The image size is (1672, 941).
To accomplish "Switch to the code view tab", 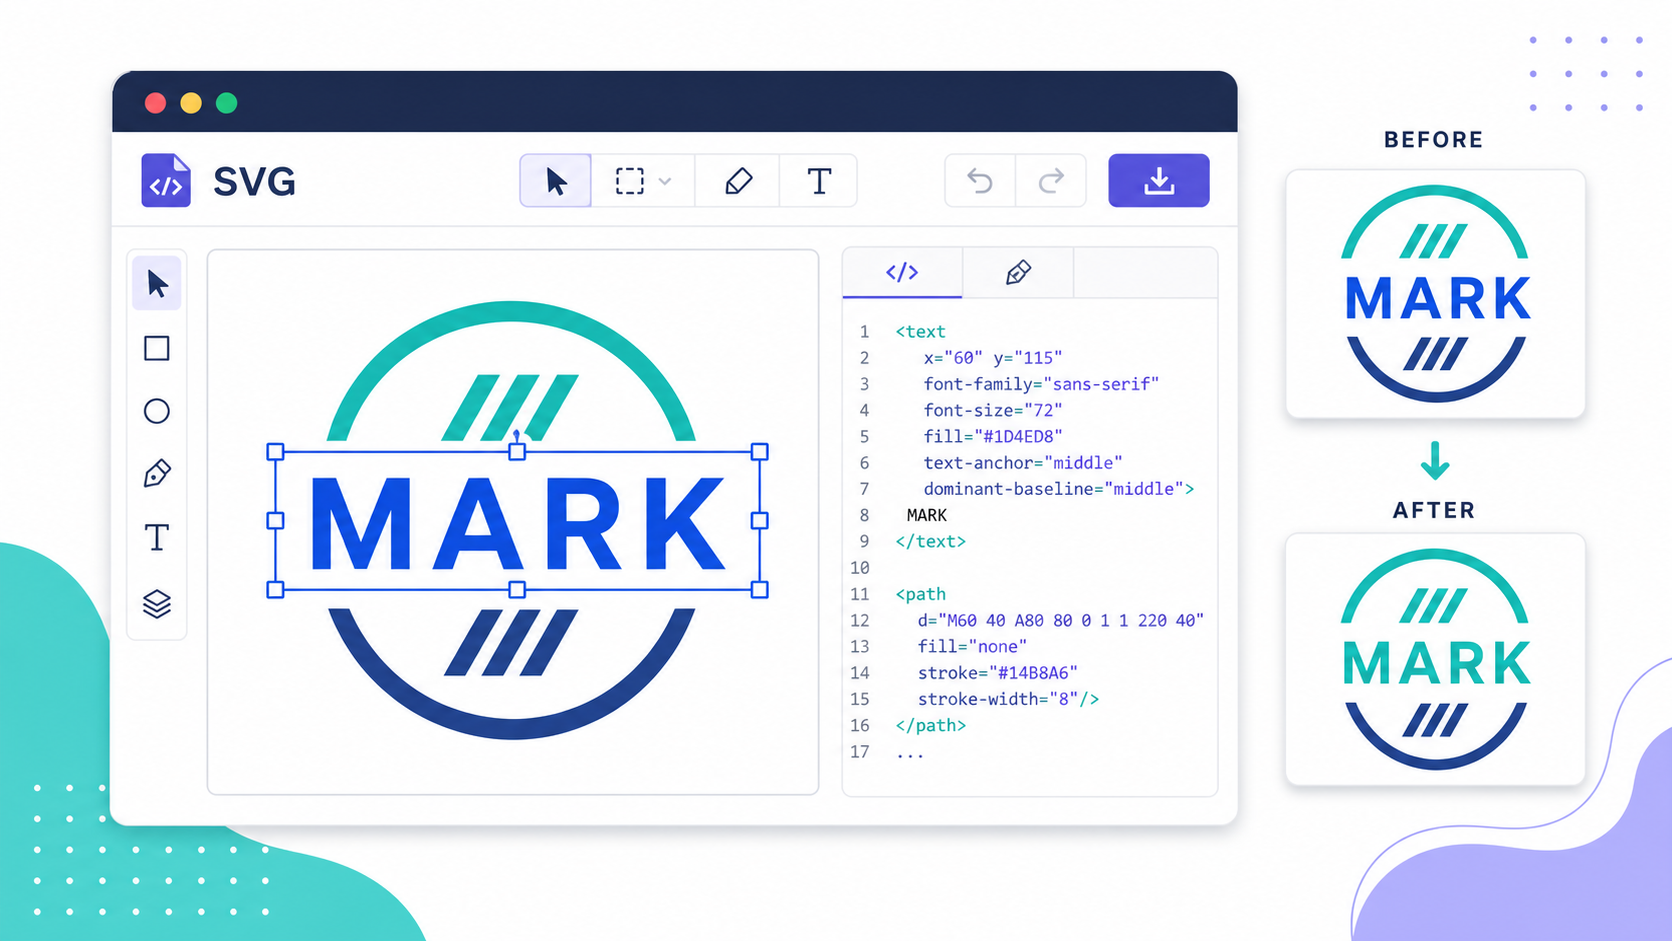I will 902,272.
